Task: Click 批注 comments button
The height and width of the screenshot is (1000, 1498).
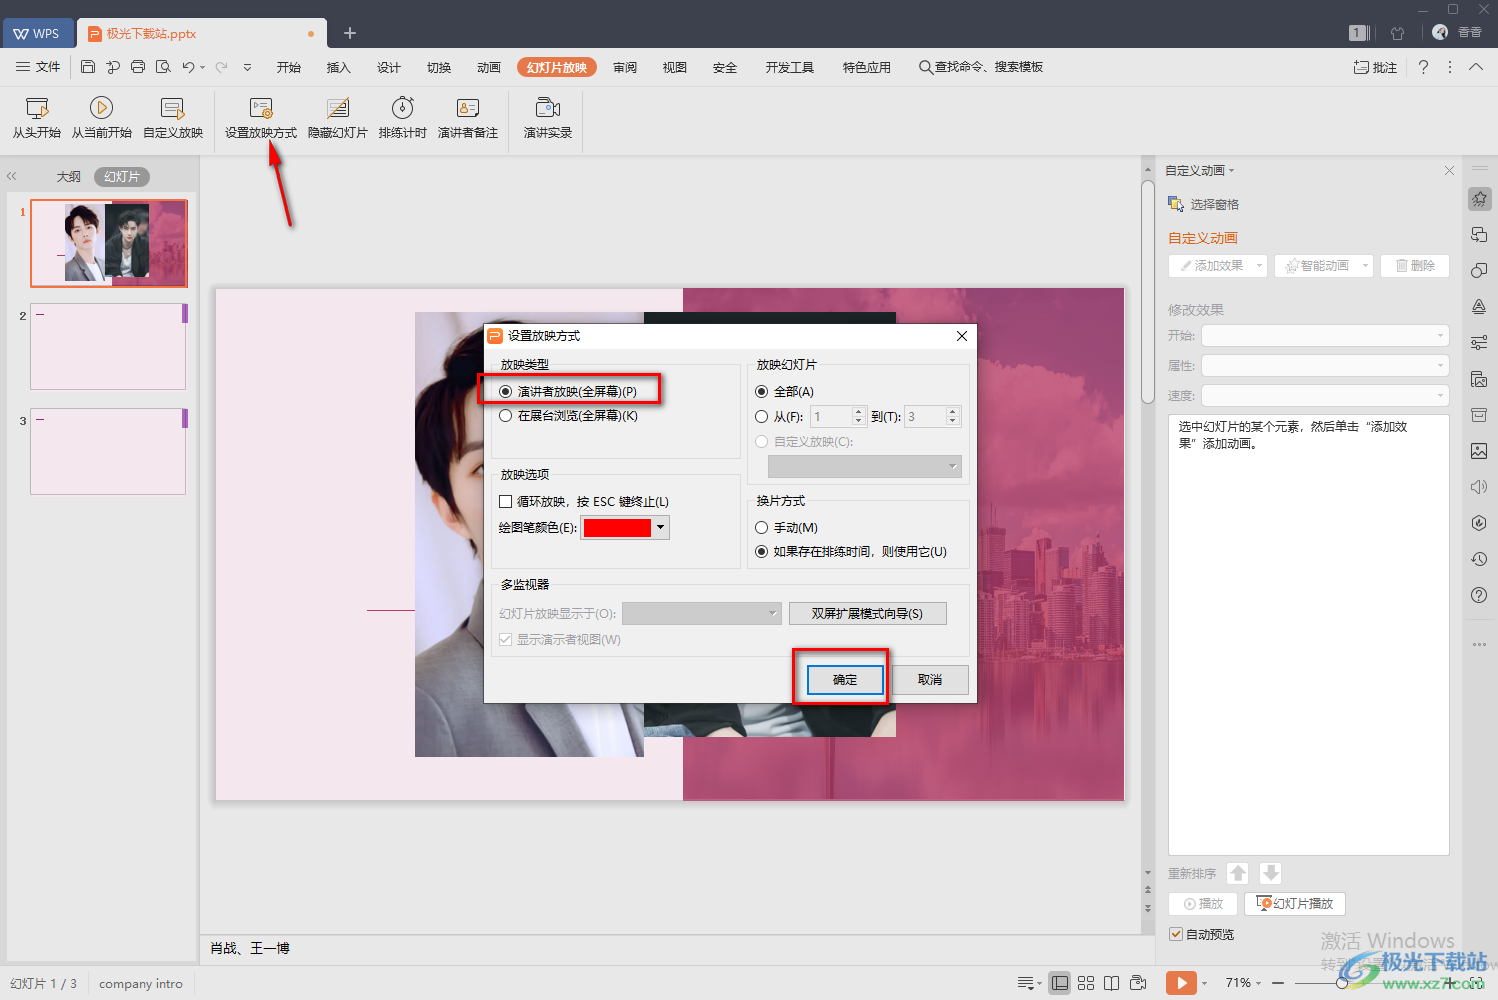Action: (x=1375, y=67)
